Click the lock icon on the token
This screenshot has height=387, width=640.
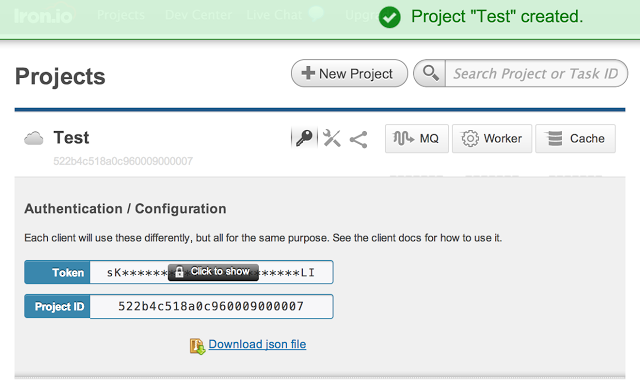point(179,272)
